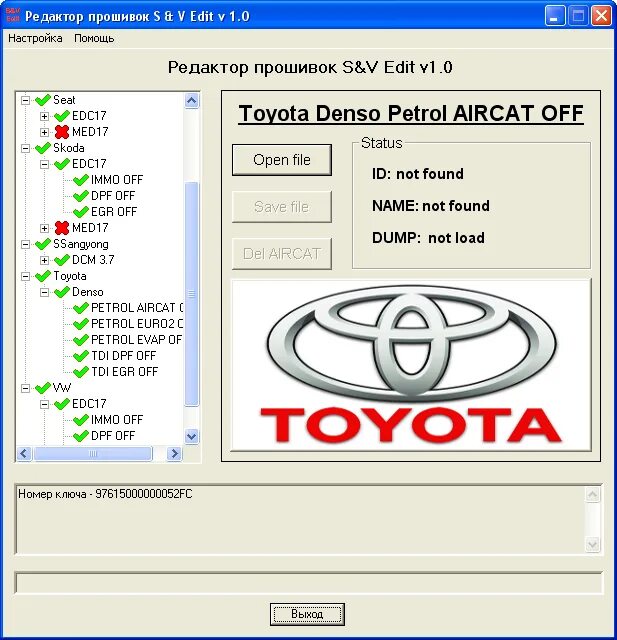Click the tree horizontal scrollbar thumb
The width and height of the screenshot is (617, 640).
[x=93, y=453]
